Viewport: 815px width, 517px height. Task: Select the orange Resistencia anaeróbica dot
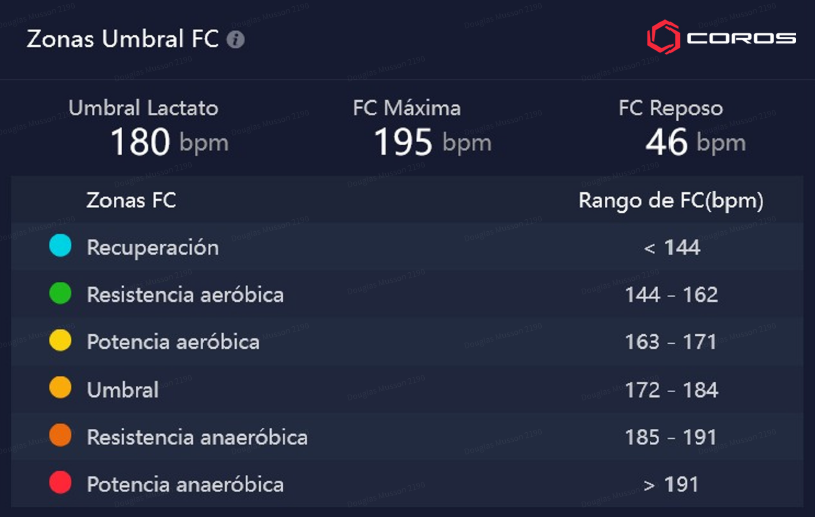[x=60, y=435]
